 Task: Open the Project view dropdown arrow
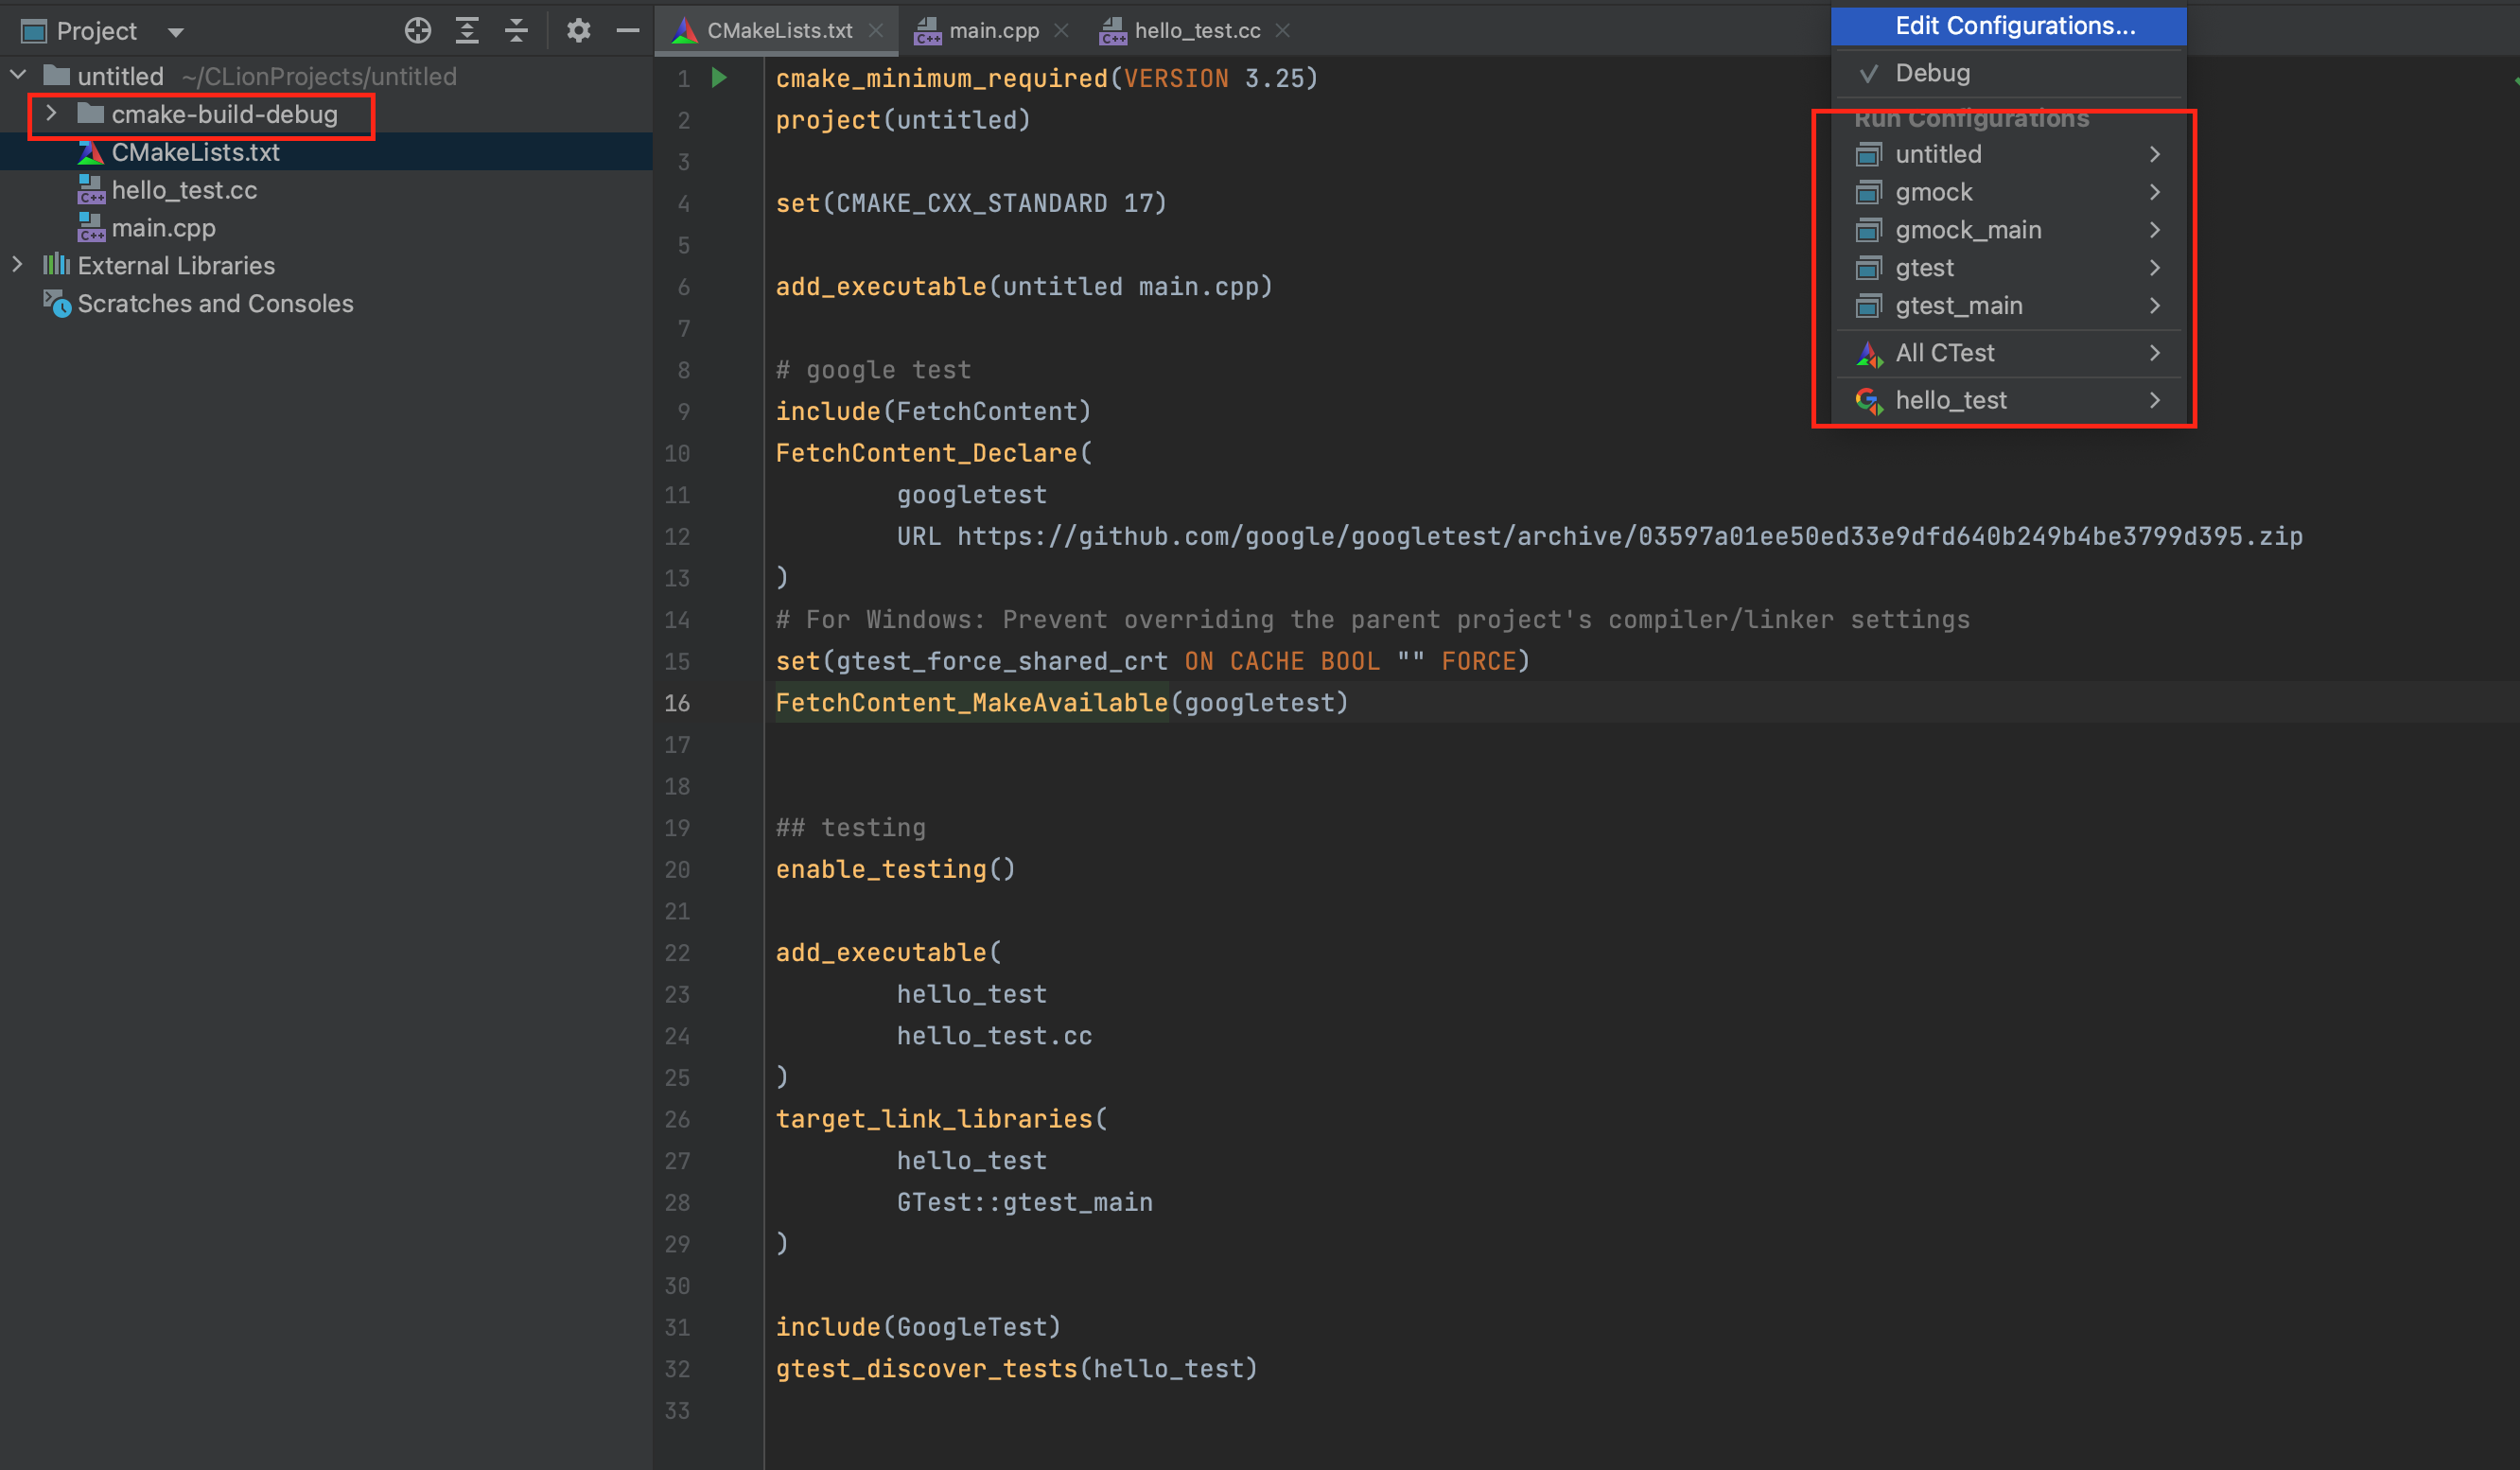(x=176, y=32)
